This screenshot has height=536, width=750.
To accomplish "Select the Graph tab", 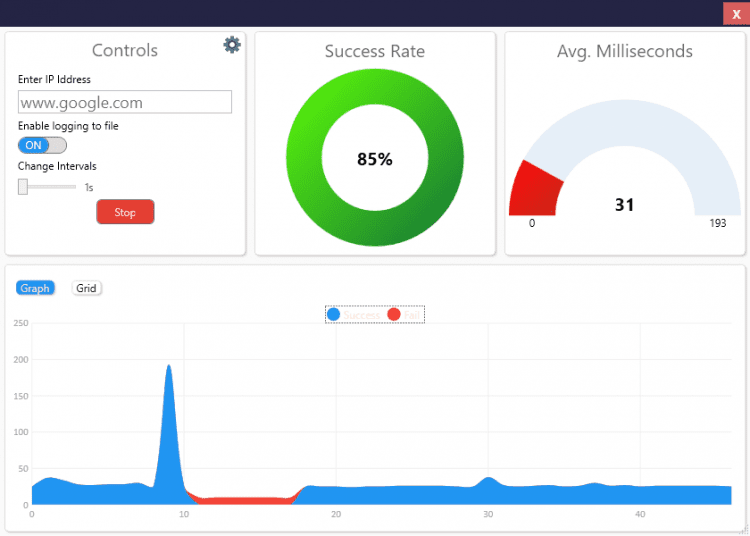I will [x=35, y=288].
